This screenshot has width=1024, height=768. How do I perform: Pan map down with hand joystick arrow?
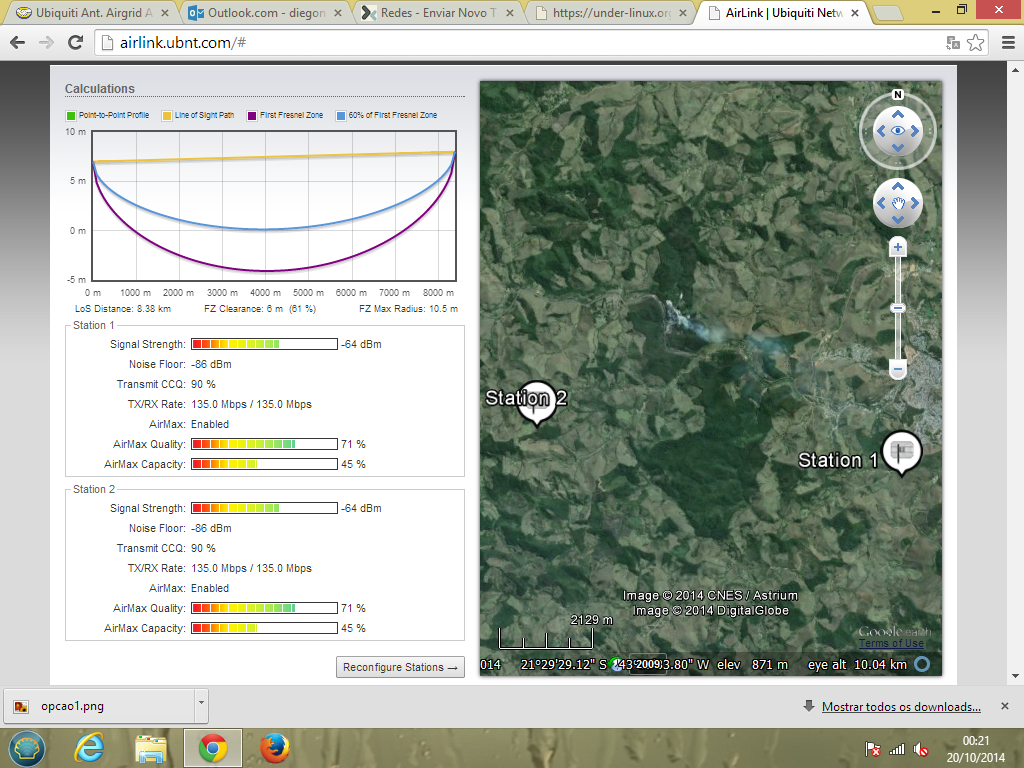click(x=897, y=219)
